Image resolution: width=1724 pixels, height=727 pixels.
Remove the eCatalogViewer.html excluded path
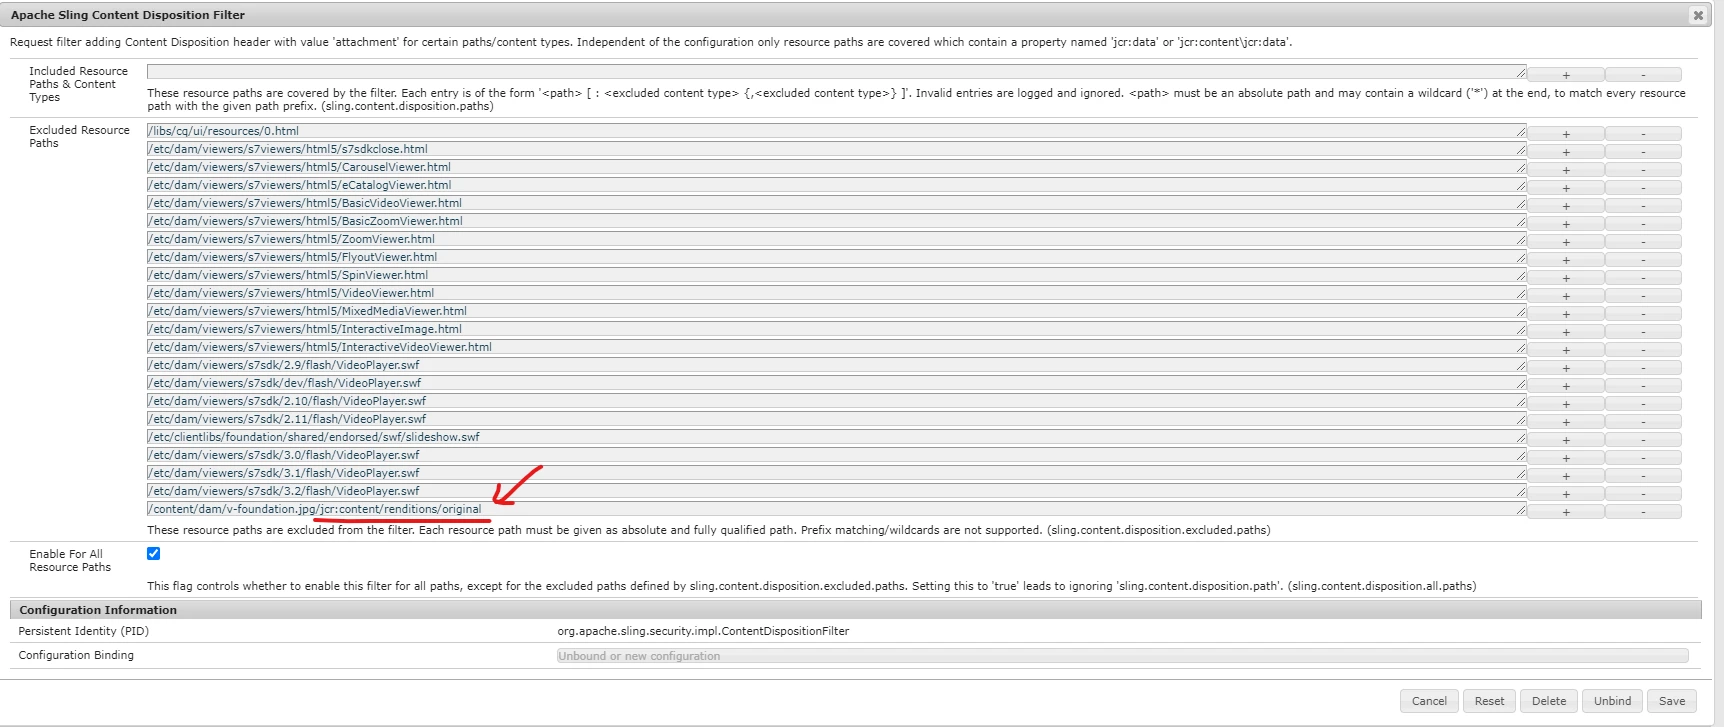coord(1643,188)
